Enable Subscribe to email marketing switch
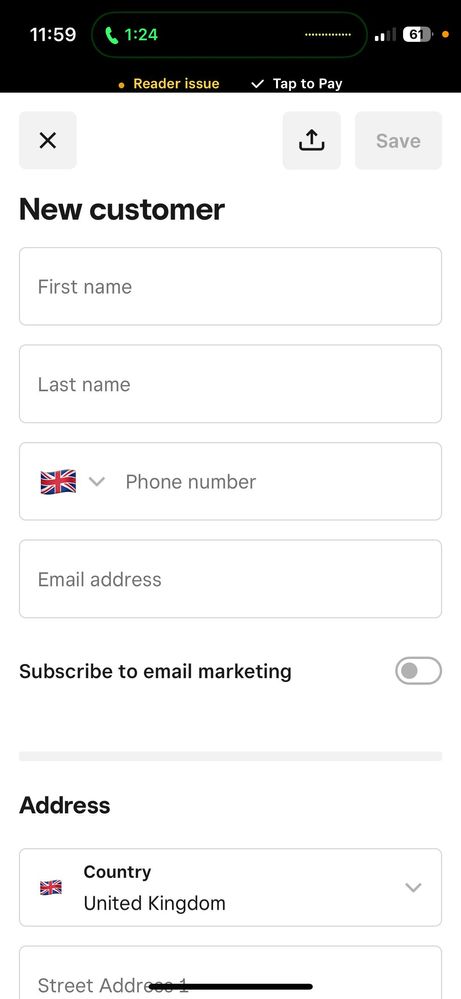The width and height of the screenshot is (461, 999). click(x=418, y=671)
